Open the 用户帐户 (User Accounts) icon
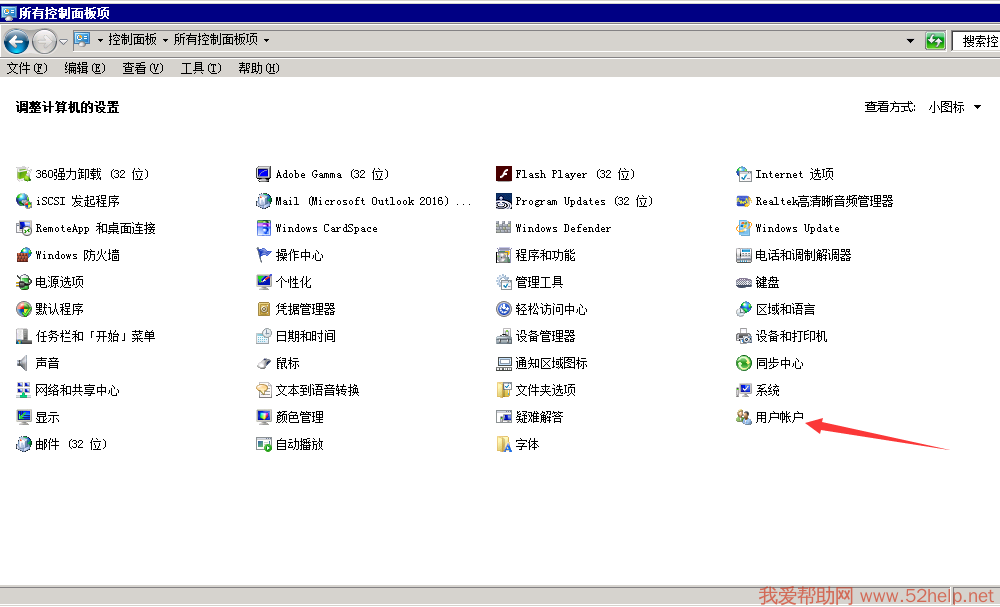The image size is (1000, 607). click(x=744, y=417)
